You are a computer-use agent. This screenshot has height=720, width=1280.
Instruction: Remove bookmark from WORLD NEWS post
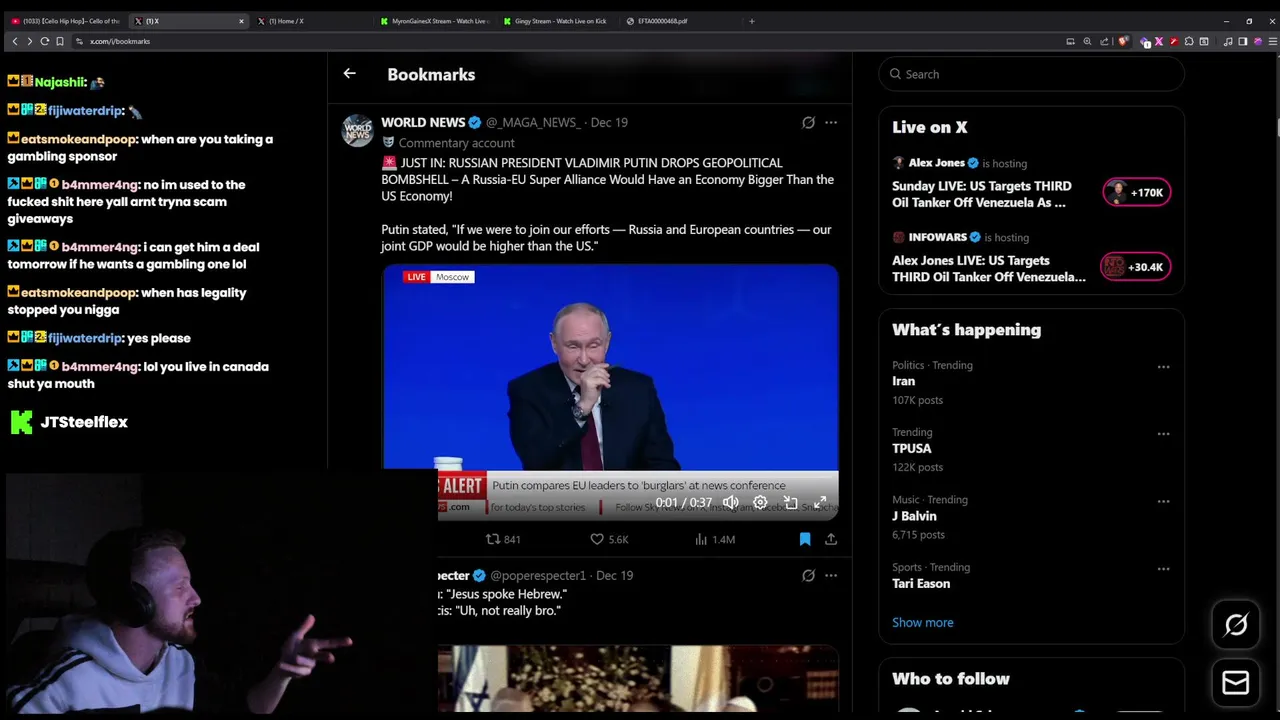click(x=804, y=539)
